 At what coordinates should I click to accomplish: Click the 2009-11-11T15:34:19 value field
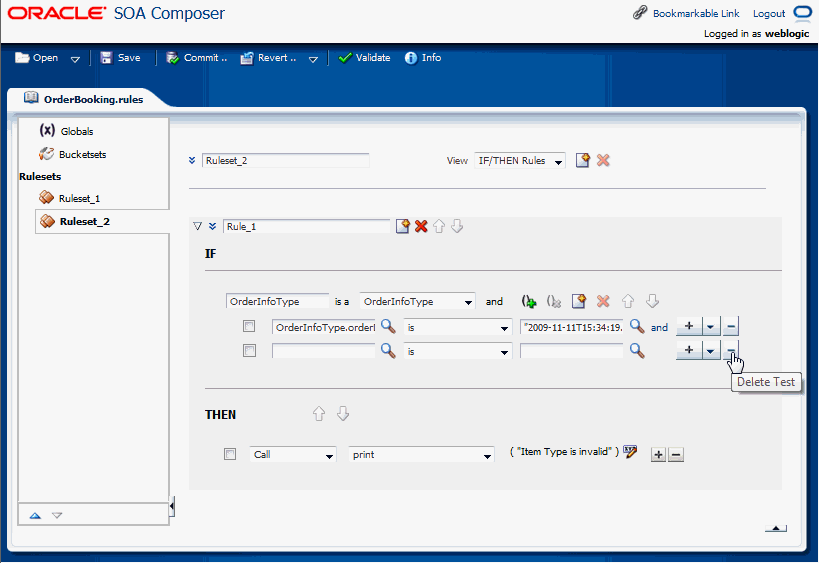[x=571, y=327]
